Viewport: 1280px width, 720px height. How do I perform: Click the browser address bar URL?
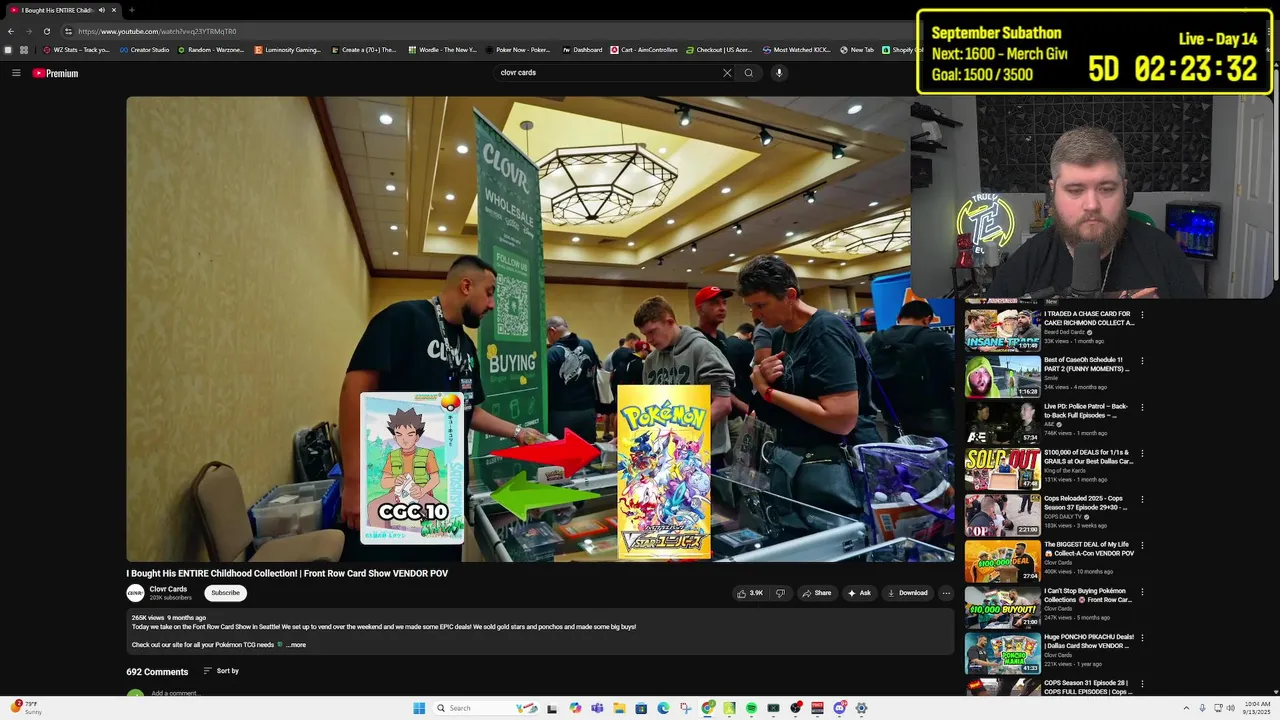pos(157,31)
